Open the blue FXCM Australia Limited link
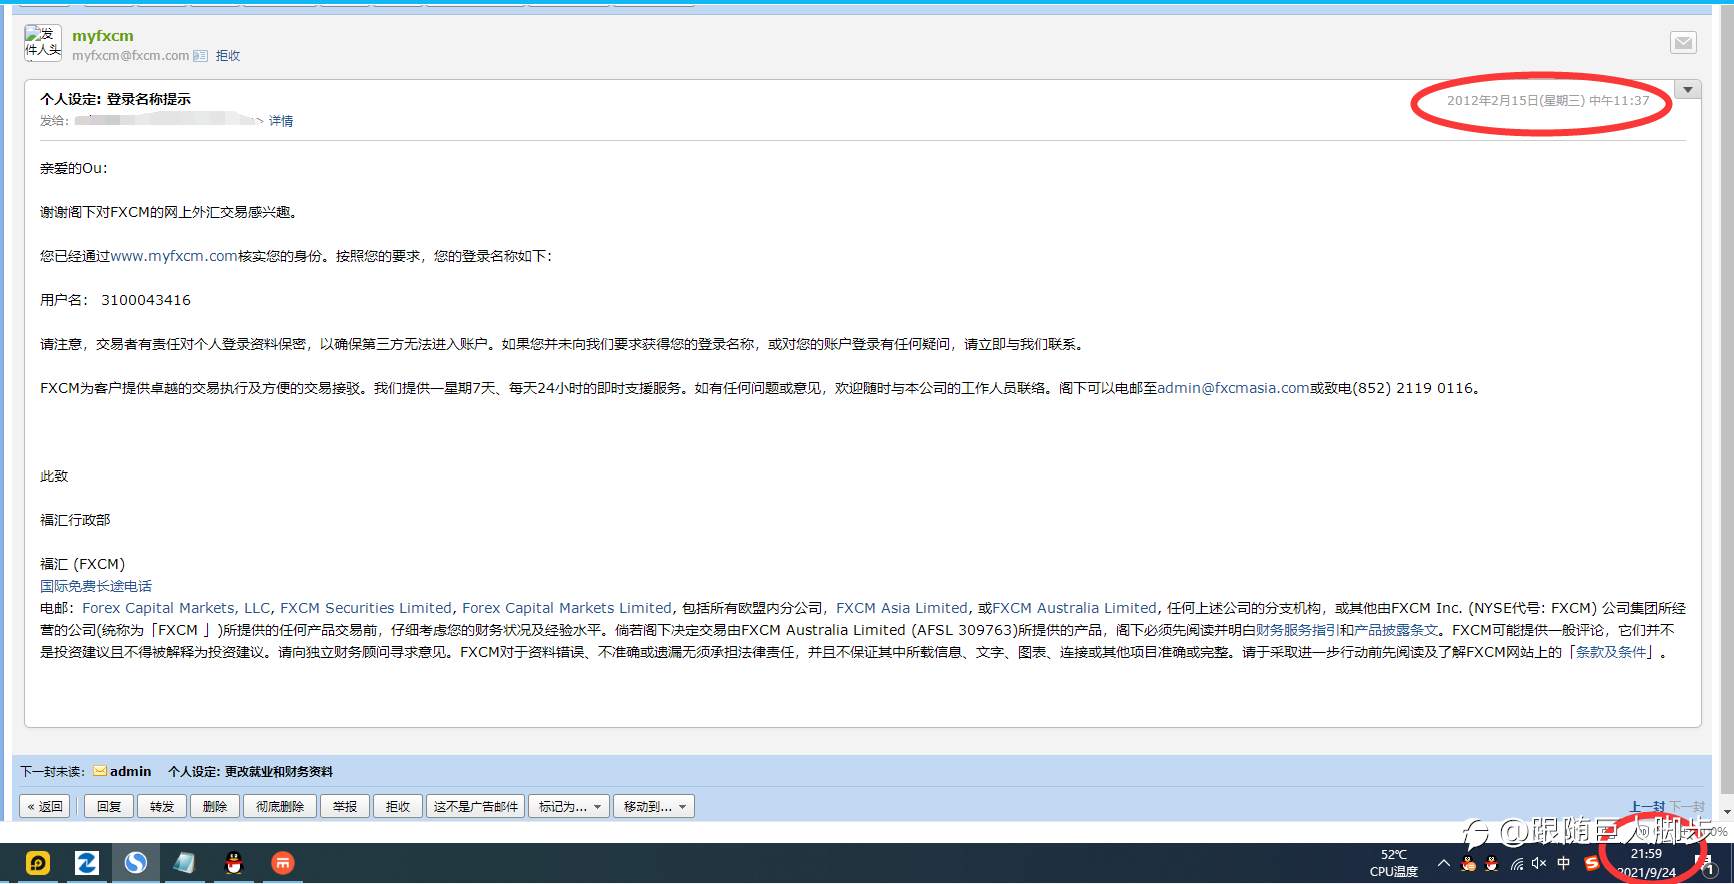This screenshot has width=1734, height=884. pyautogui.click(x=1074, y=608)
